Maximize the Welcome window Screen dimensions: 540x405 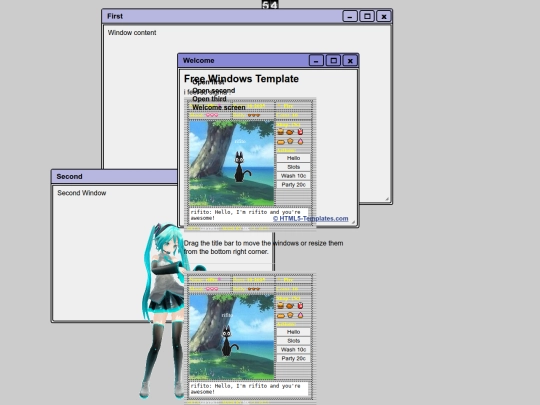point(333,61)
